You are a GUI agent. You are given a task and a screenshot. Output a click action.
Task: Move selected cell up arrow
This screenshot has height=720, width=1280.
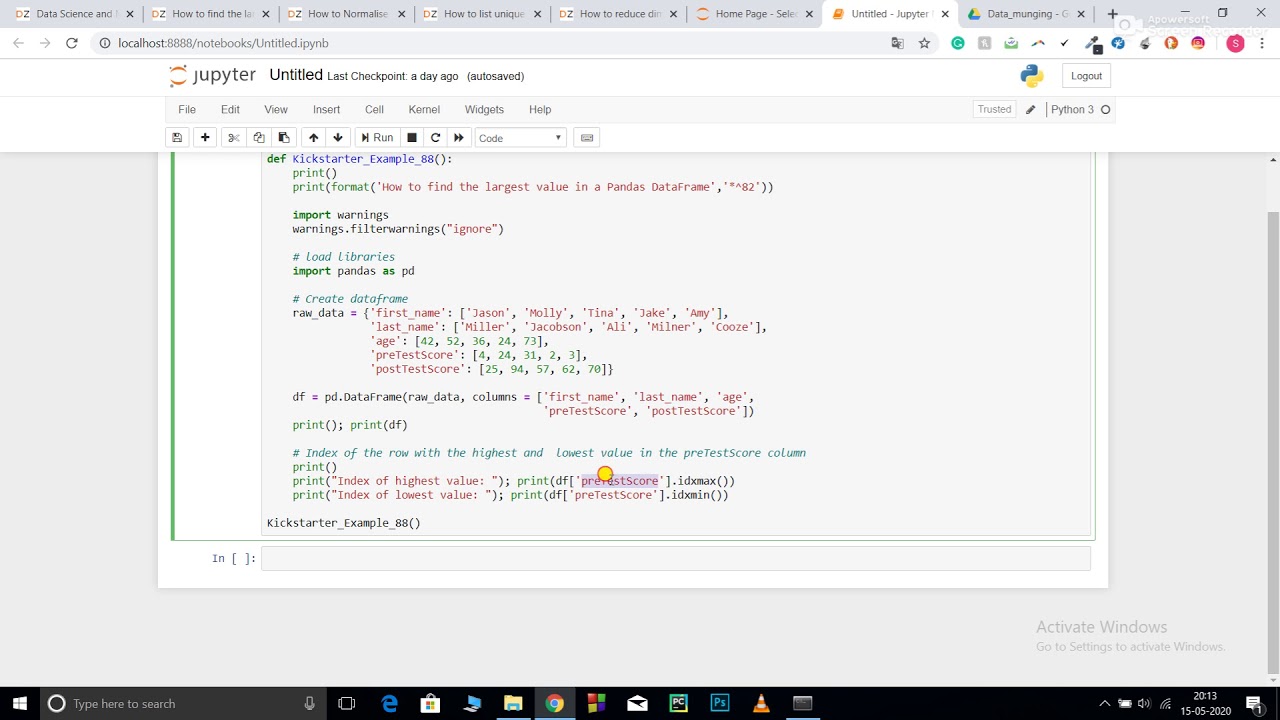(313, 138)
